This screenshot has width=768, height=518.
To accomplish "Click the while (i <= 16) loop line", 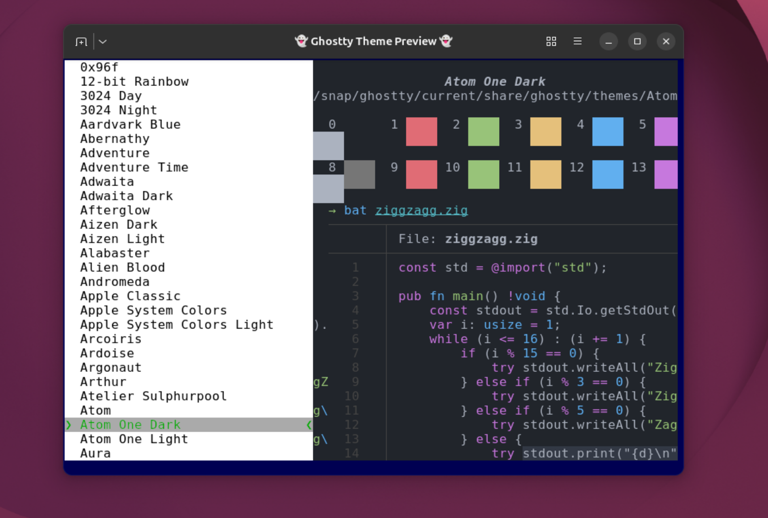I will (537, 339).
